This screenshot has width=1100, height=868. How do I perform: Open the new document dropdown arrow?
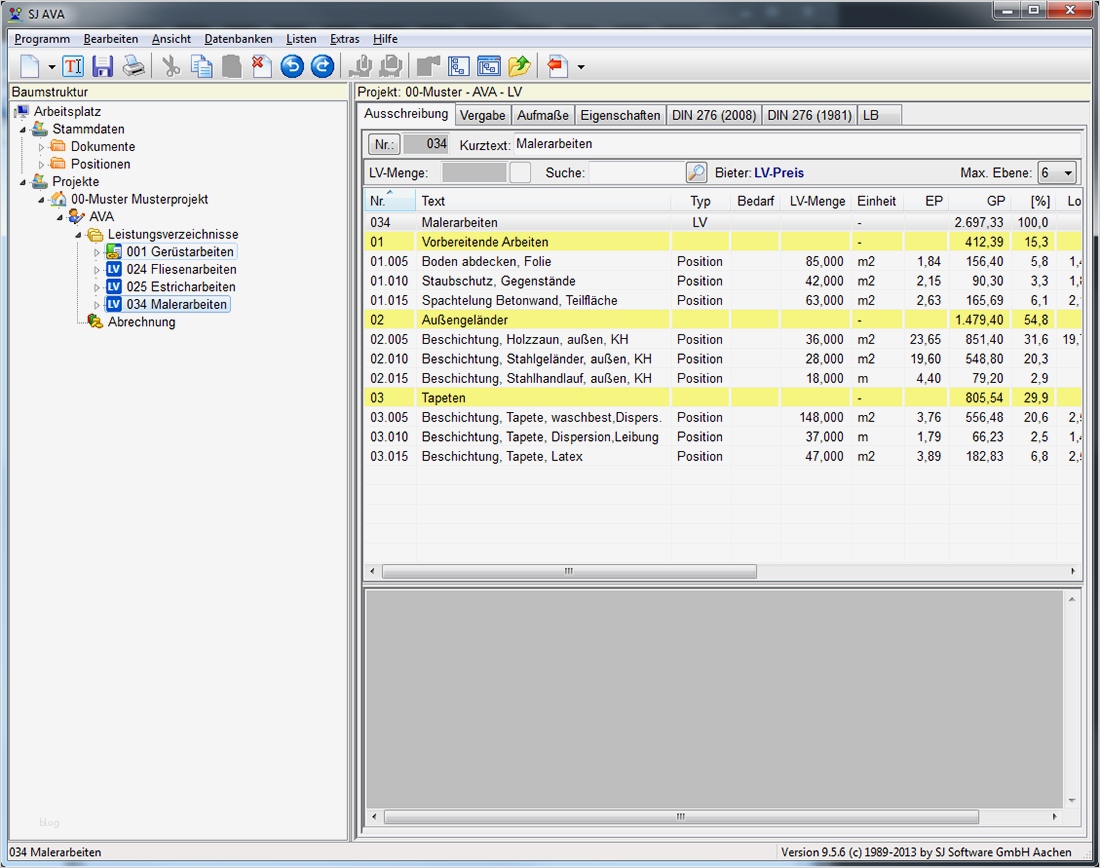(52, 68)
